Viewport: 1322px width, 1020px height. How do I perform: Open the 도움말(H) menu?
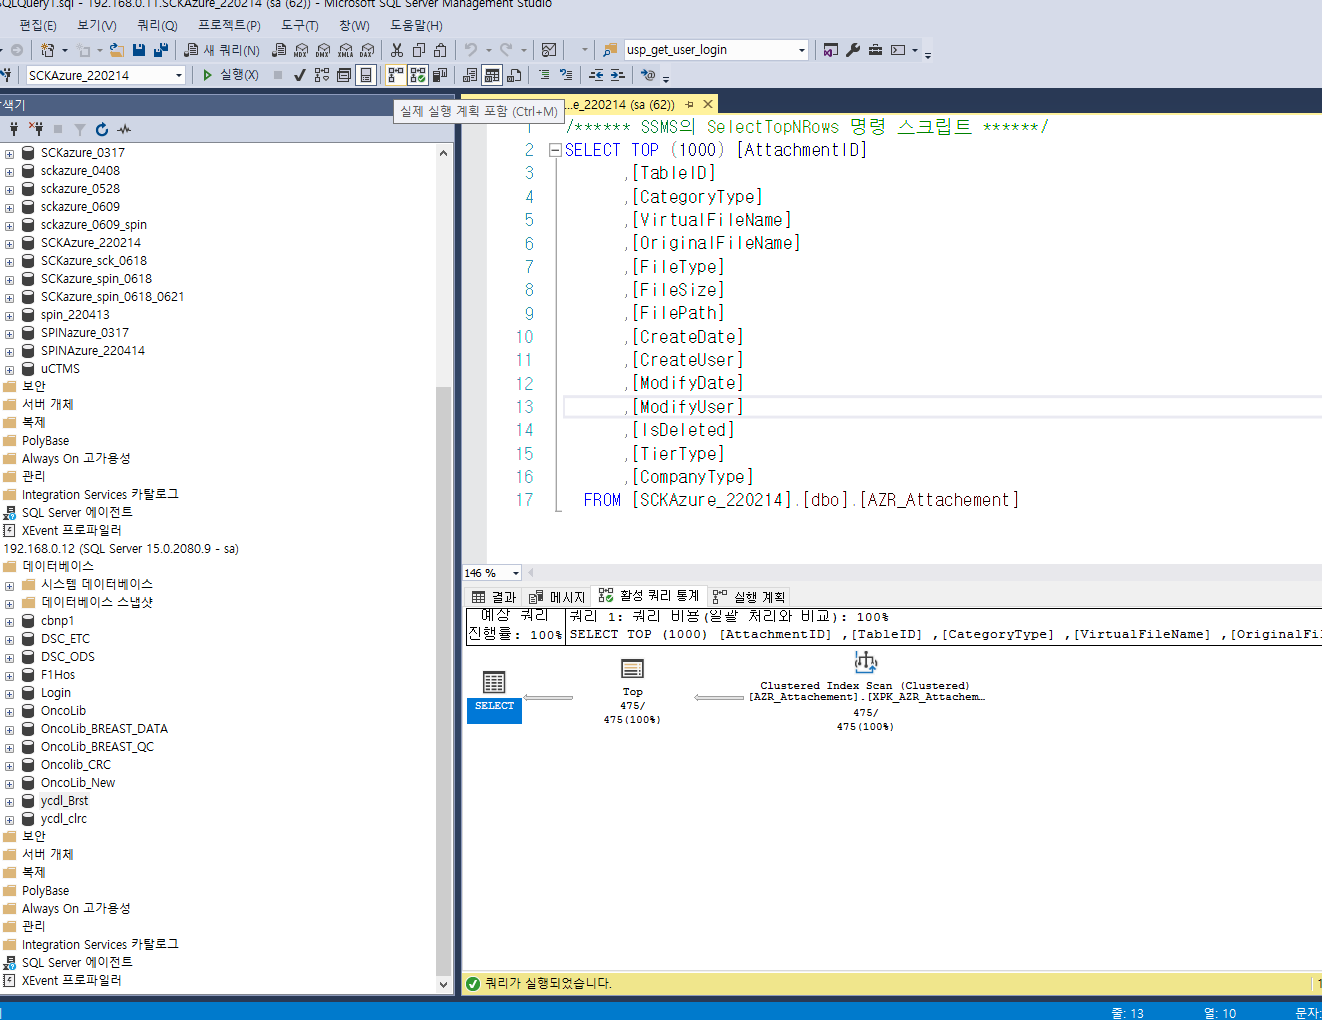point(416,25)
